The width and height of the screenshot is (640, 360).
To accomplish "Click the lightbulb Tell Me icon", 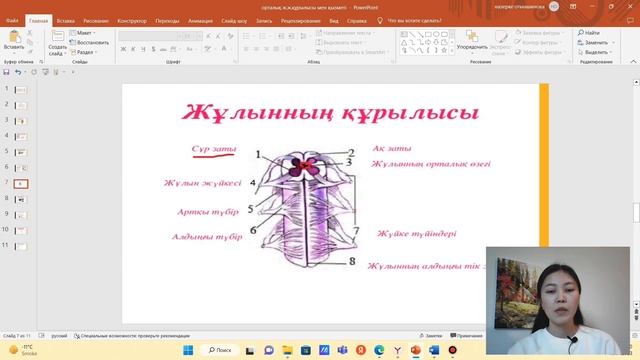I will click(380, 20).
